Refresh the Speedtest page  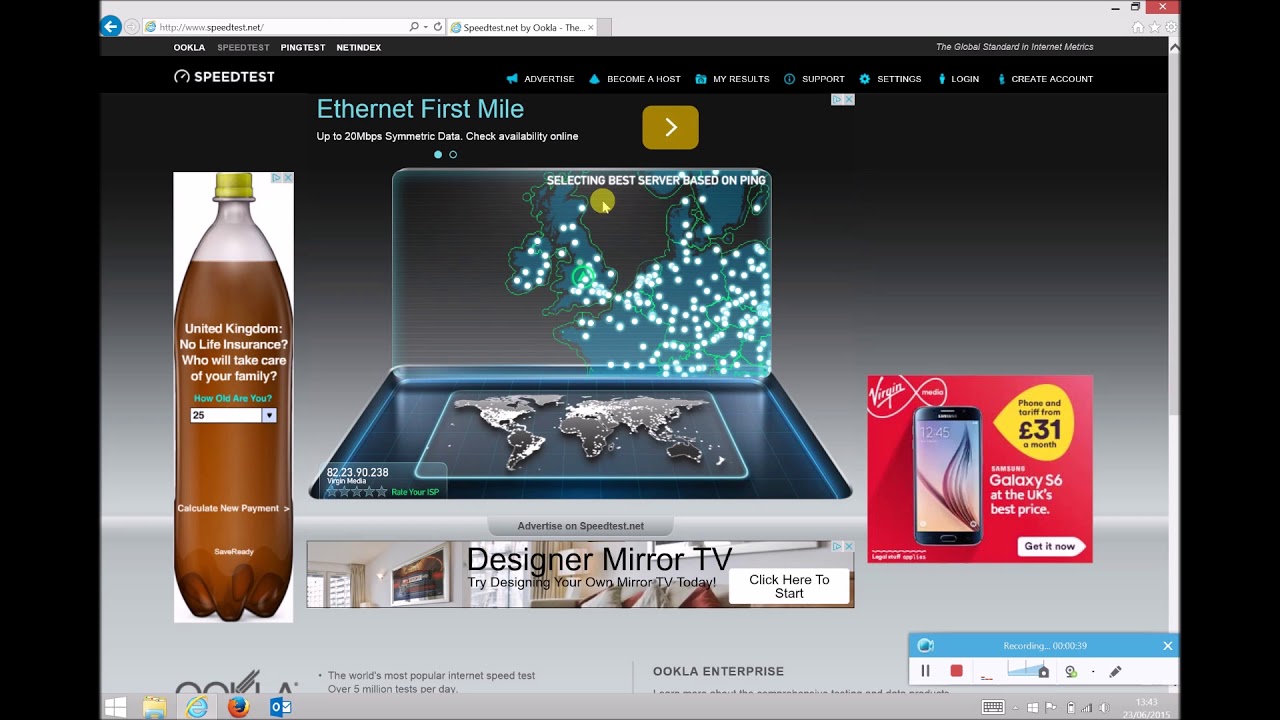(437, 27)
